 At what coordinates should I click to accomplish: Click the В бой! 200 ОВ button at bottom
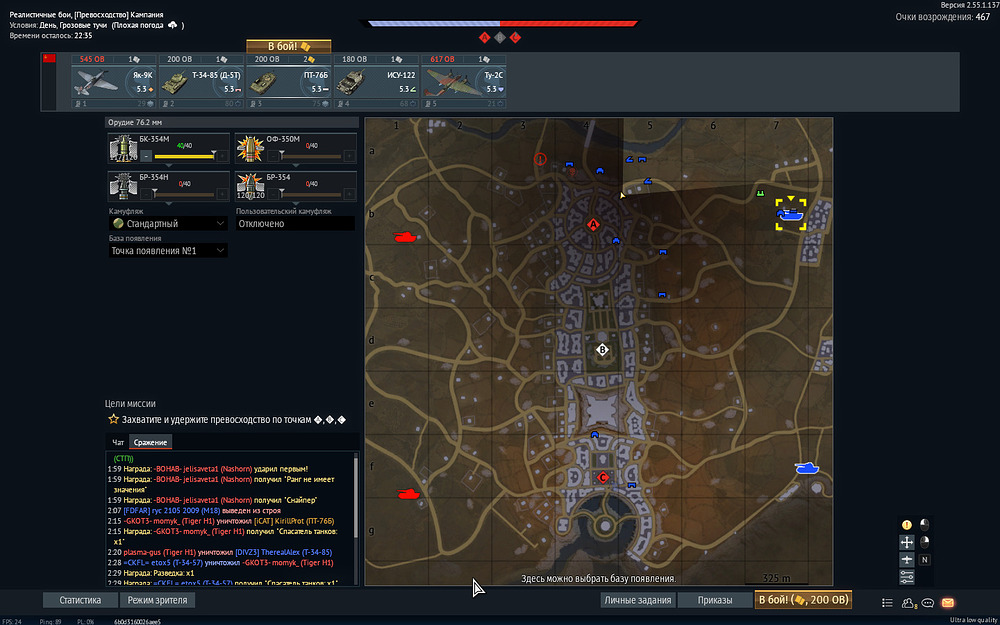[803, 600]
